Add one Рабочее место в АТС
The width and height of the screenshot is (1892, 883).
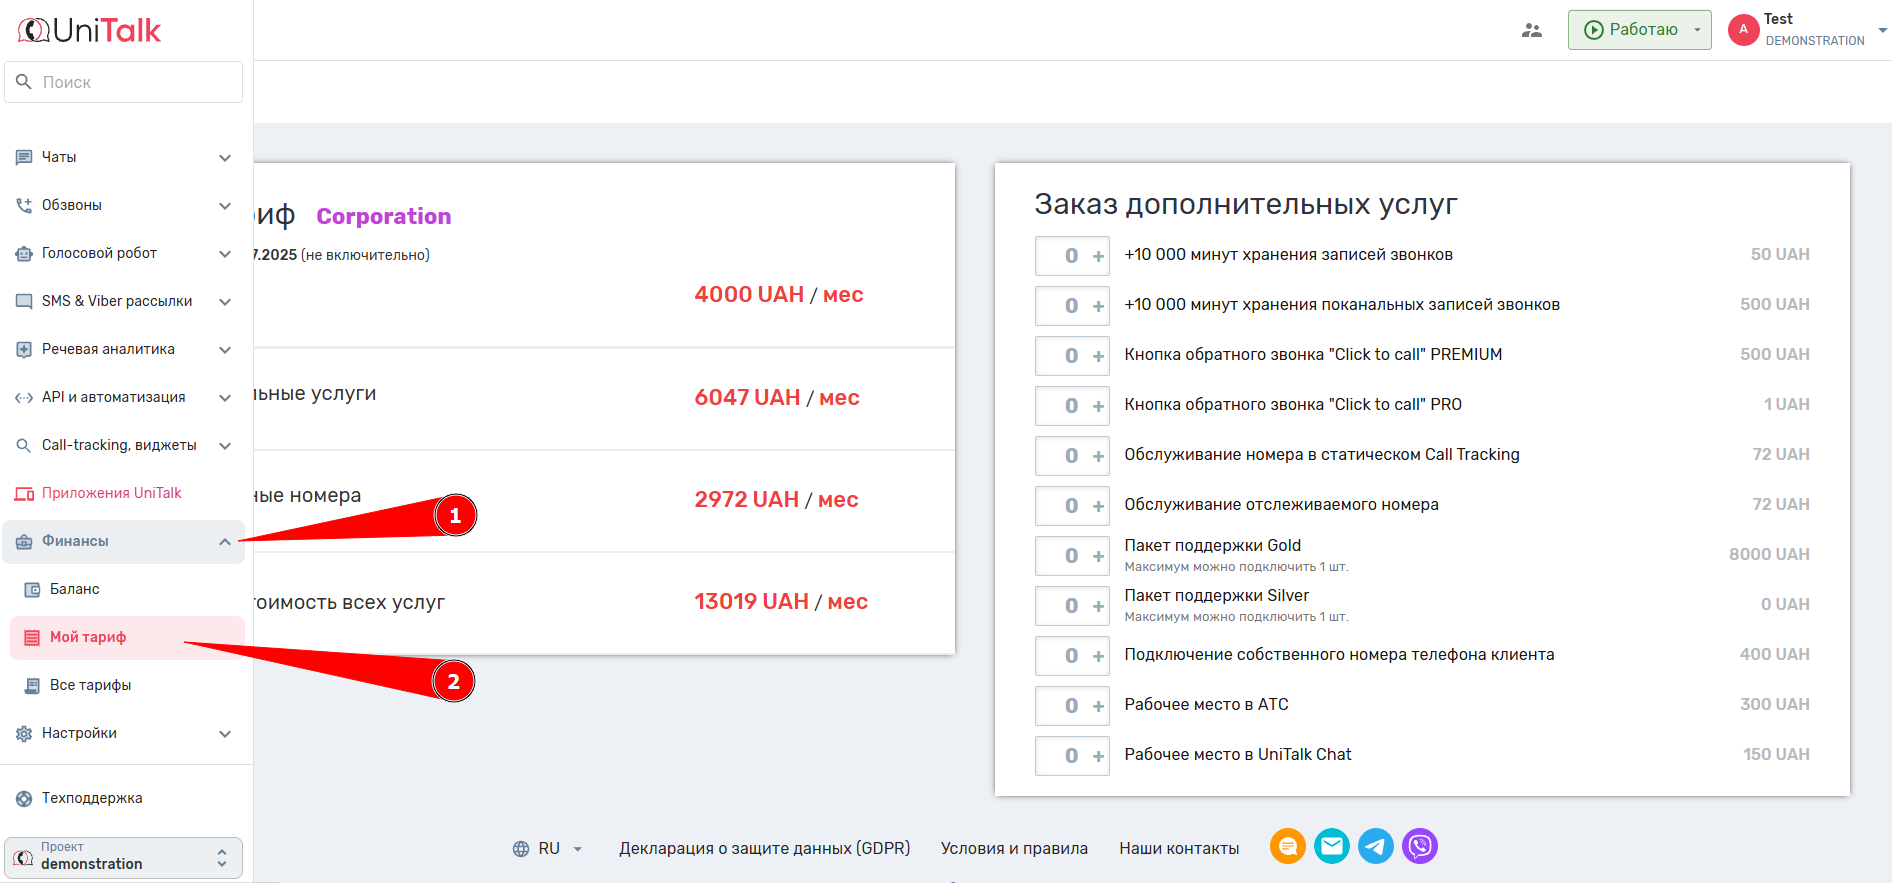(1098, 706)
